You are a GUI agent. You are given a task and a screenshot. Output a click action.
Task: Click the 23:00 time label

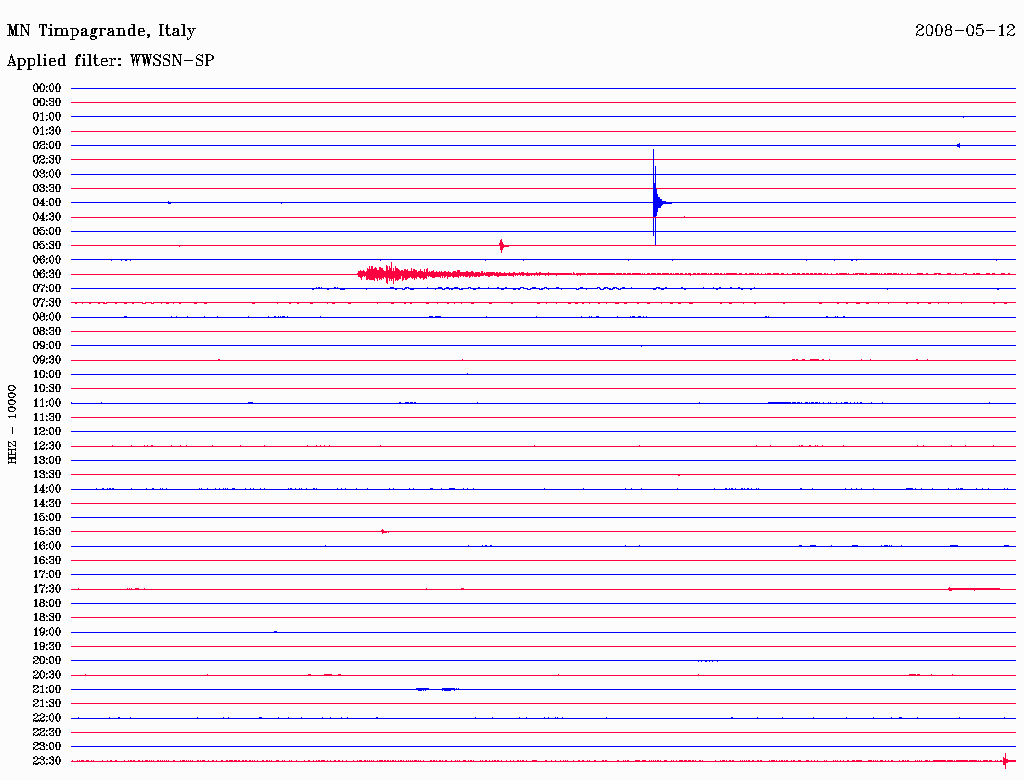click(47, 746)
